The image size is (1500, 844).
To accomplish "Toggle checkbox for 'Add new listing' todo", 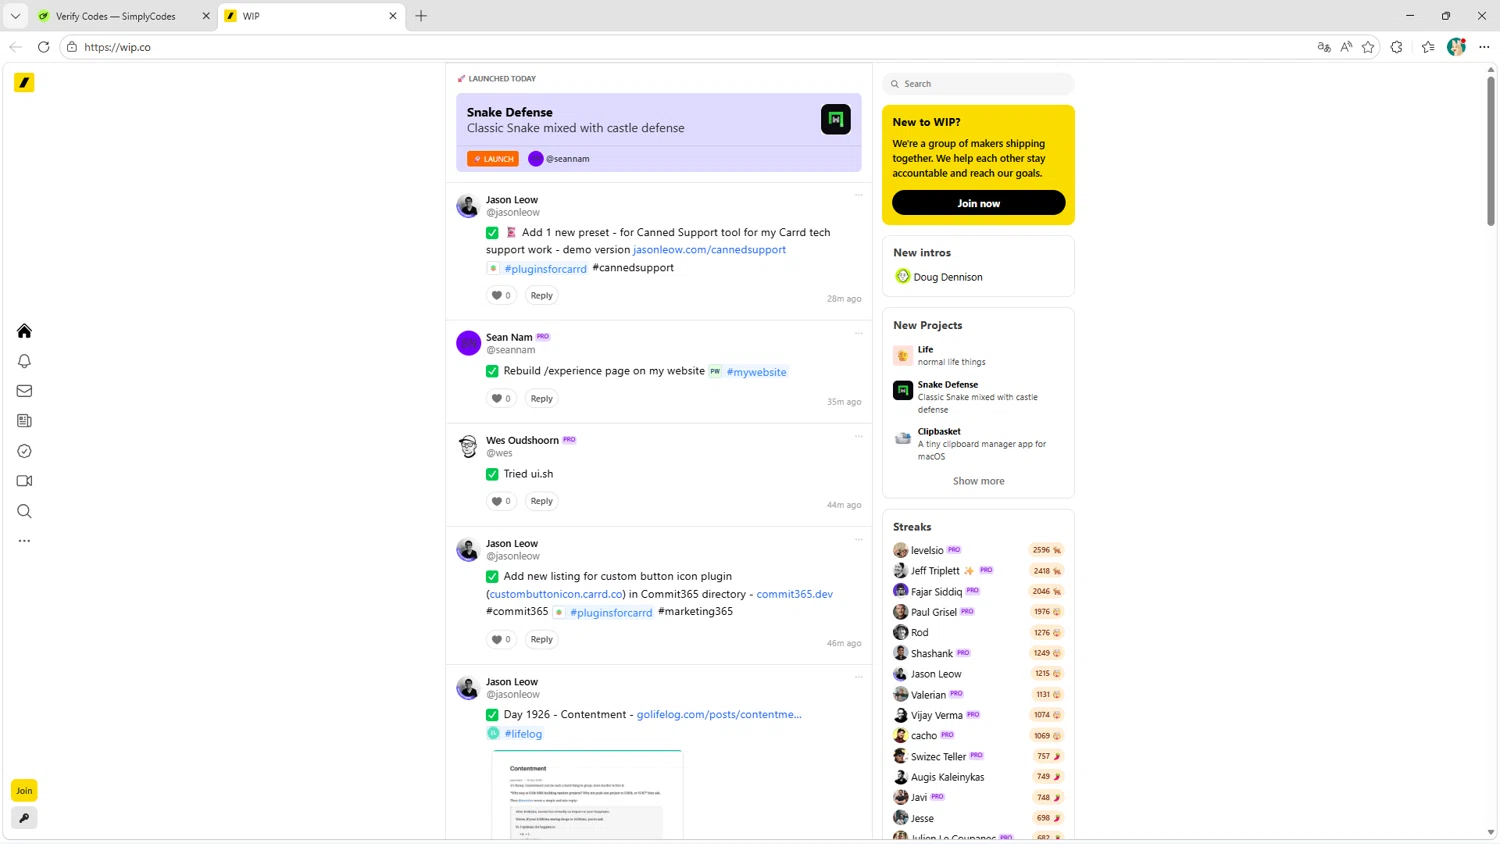I will click(x=492, y=577).
